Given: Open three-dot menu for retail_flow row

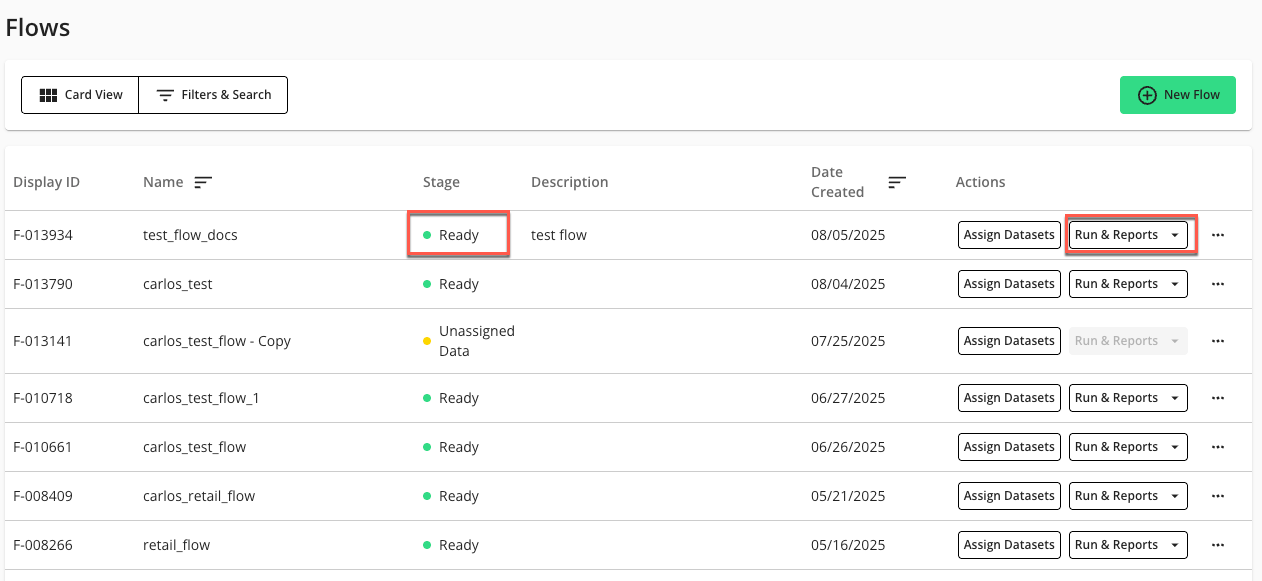Looking at the screenshot, I should [1217, 545].
